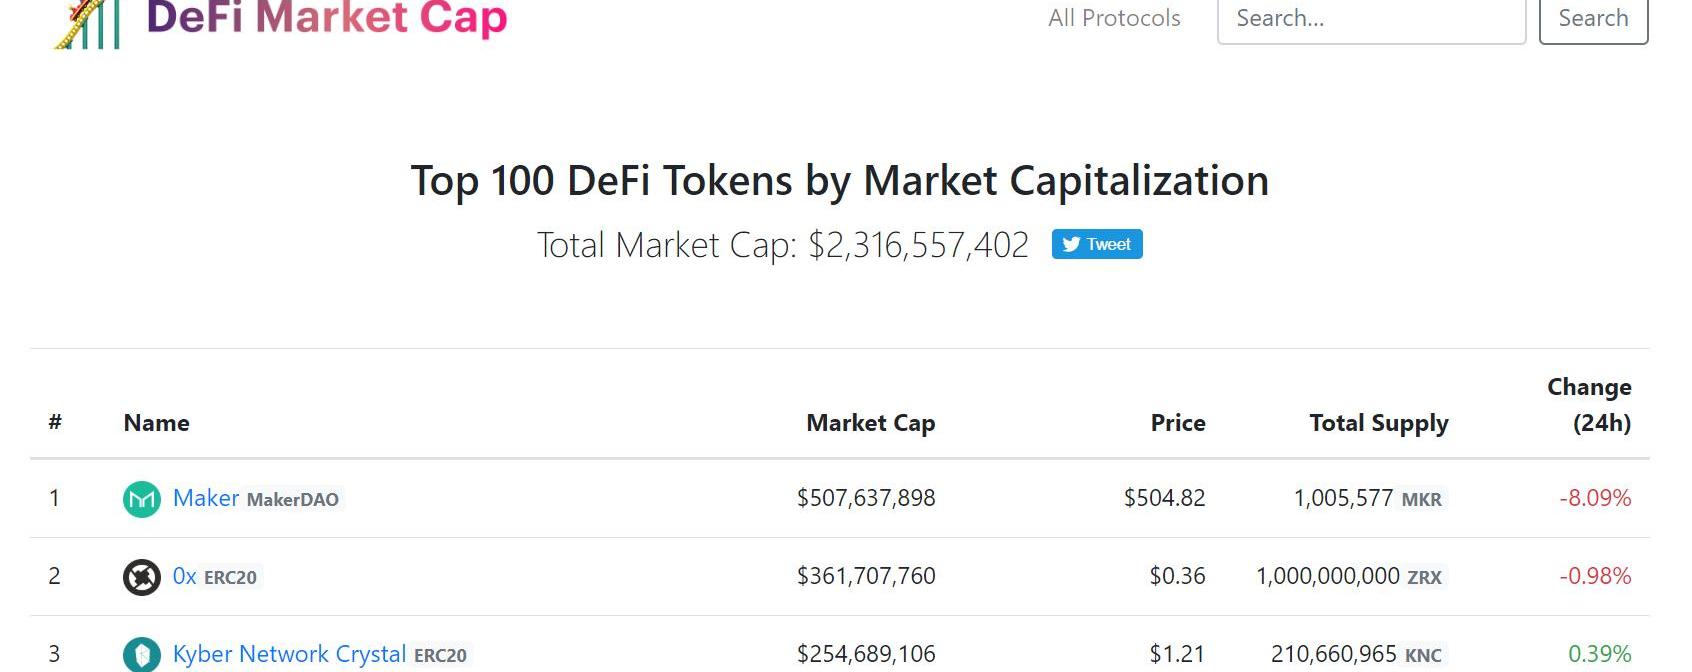Screen dimensions: 1692x672
Task: Open the Kyber Network Crystal link
Action: click(x=289, y=654)
